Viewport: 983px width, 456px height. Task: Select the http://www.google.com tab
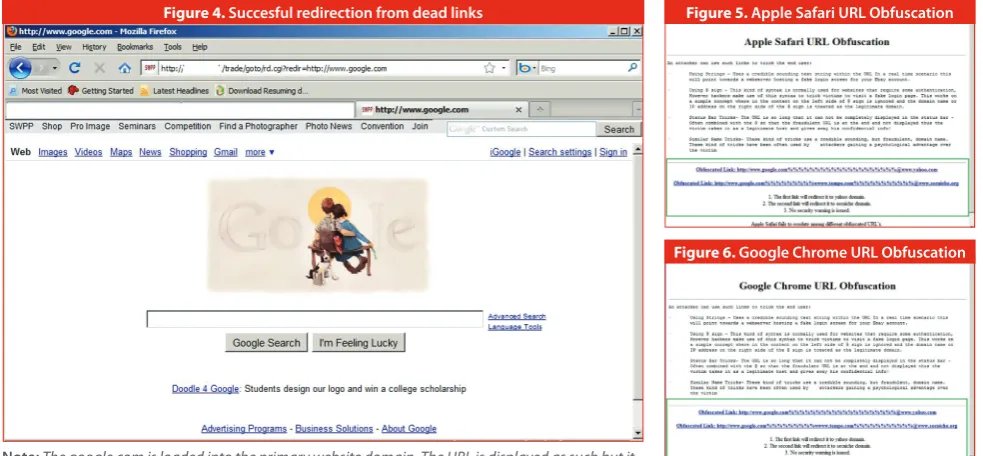point(442,110)
